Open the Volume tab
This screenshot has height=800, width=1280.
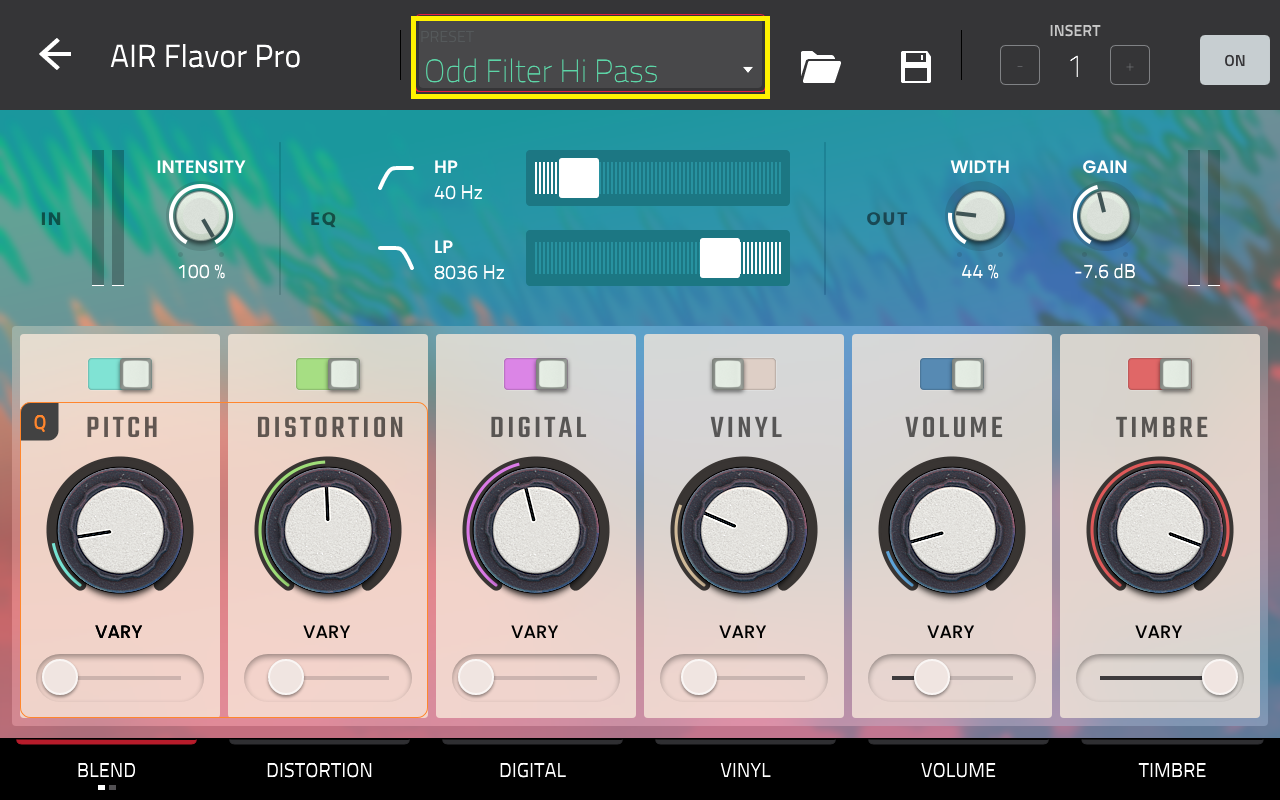pyautogui.click(x=959, y=770)
